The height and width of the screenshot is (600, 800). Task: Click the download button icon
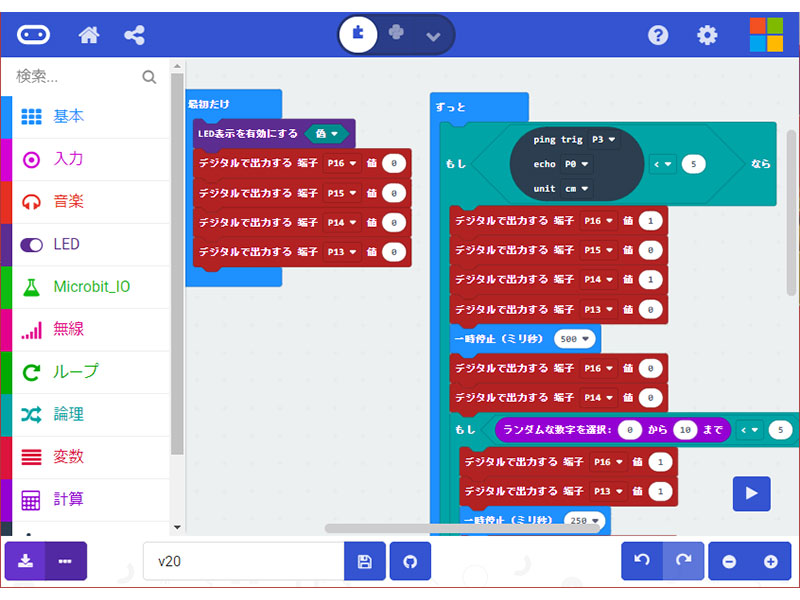click(x=25, y=561)
